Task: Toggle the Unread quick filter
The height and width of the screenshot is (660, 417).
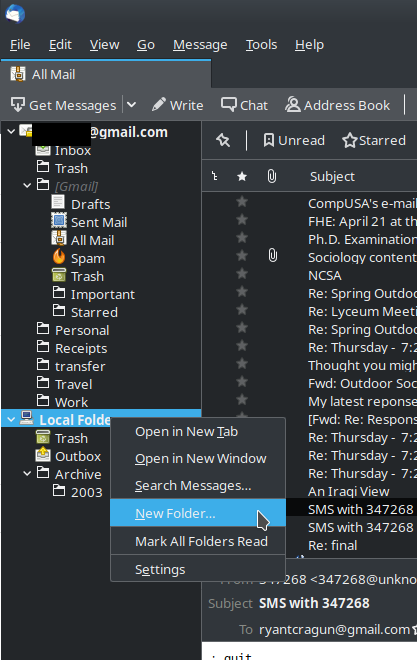Action: 294,140
